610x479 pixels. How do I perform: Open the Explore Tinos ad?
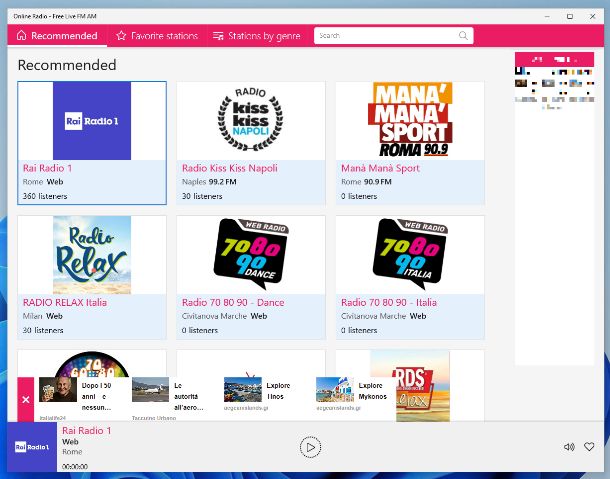pyautogui.click(x=260, y=394)
